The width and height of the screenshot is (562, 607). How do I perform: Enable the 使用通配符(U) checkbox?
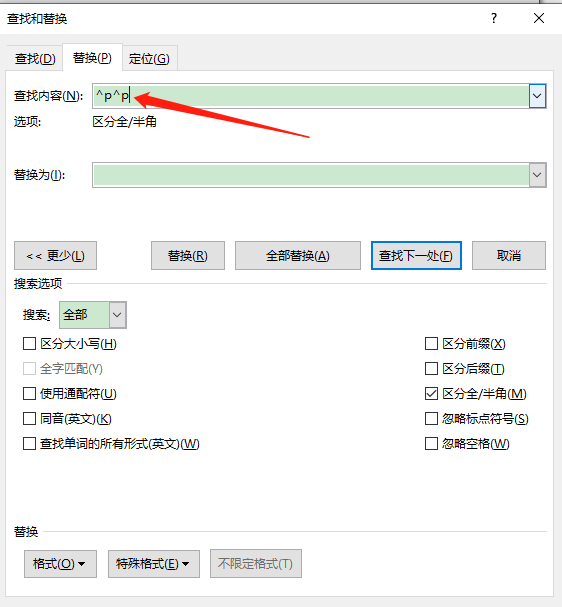[29, 394]
